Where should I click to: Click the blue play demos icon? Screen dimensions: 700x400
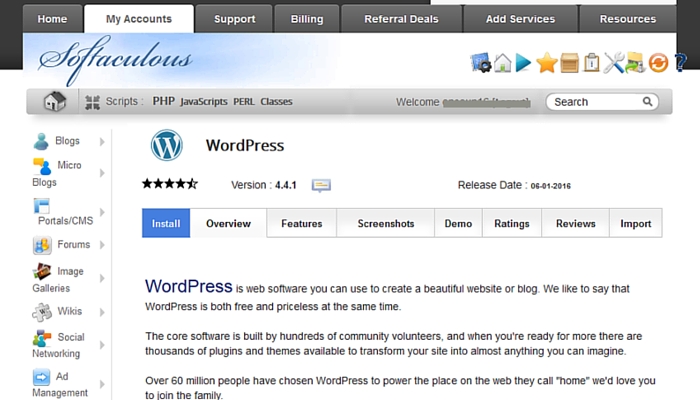[523, 62]
